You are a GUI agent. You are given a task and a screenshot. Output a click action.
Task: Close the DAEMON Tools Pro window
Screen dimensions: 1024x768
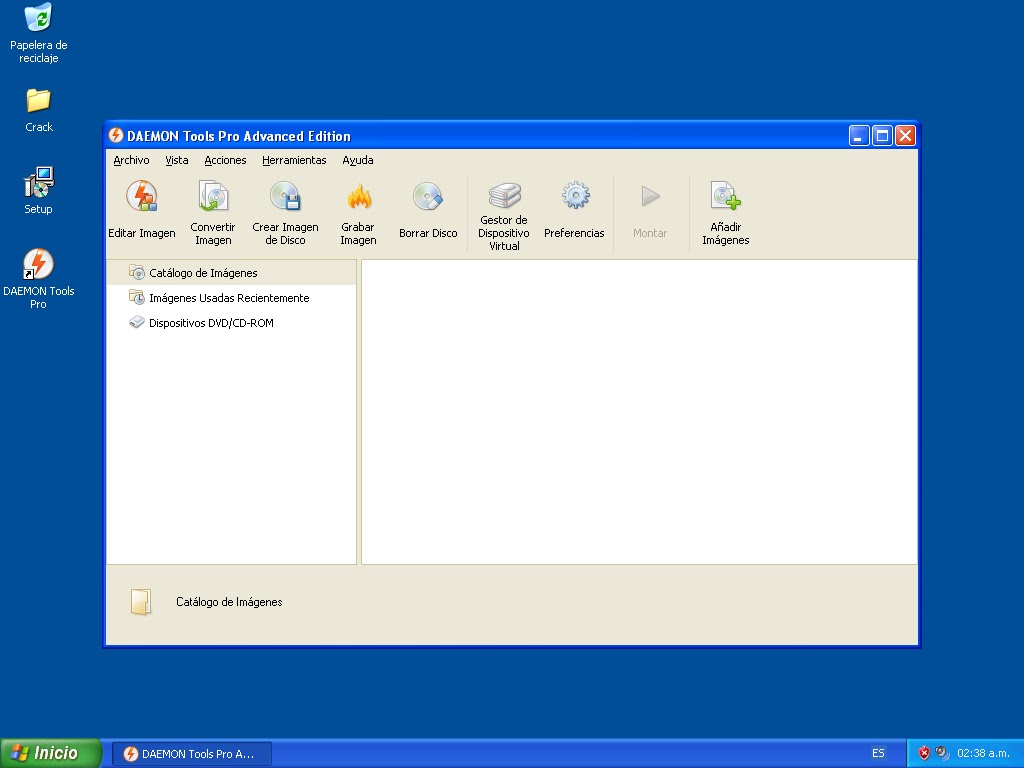[905, 136]
